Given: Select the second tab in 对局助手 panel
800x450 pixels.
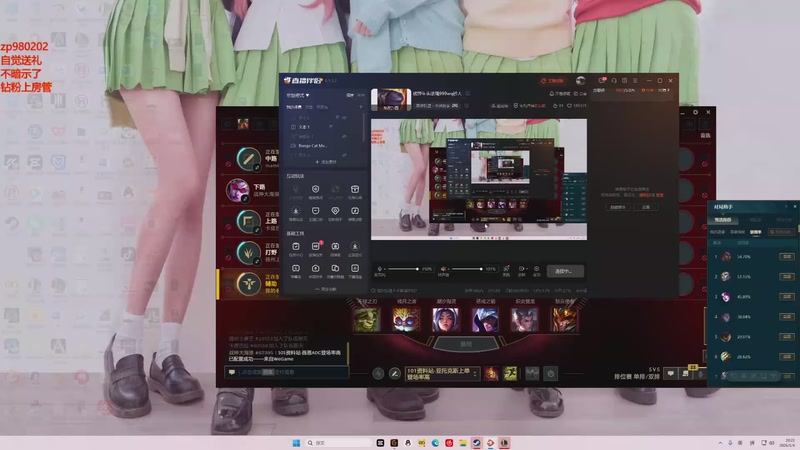Looking at the screenshot, I should click(x=755, y=220).
